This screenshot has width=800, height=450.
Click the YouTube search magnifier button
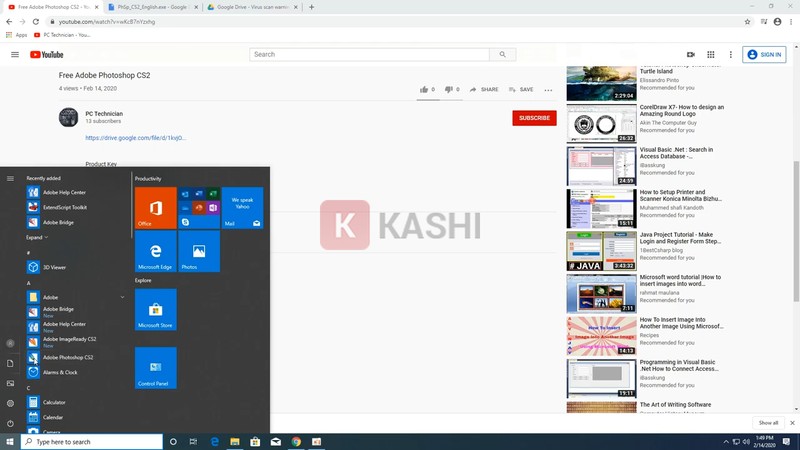click(503, 54)
